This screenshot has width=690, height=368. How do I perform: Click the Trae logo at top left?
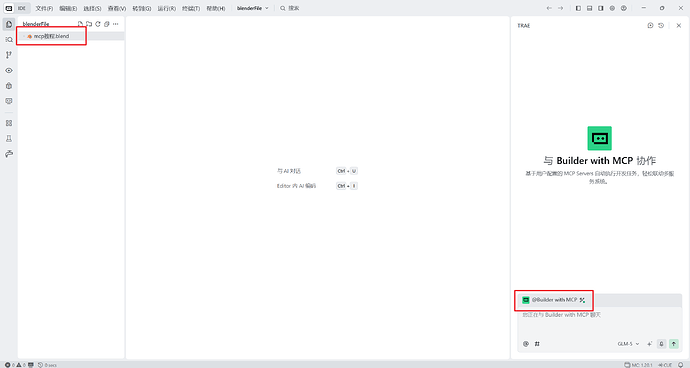(8, 8)
